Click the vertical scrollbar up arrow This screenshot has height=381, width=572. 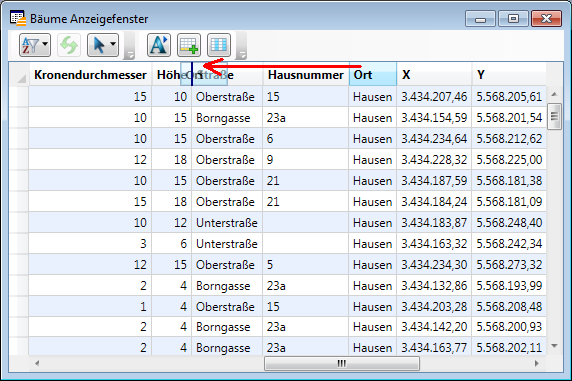(x=554, y=94)
